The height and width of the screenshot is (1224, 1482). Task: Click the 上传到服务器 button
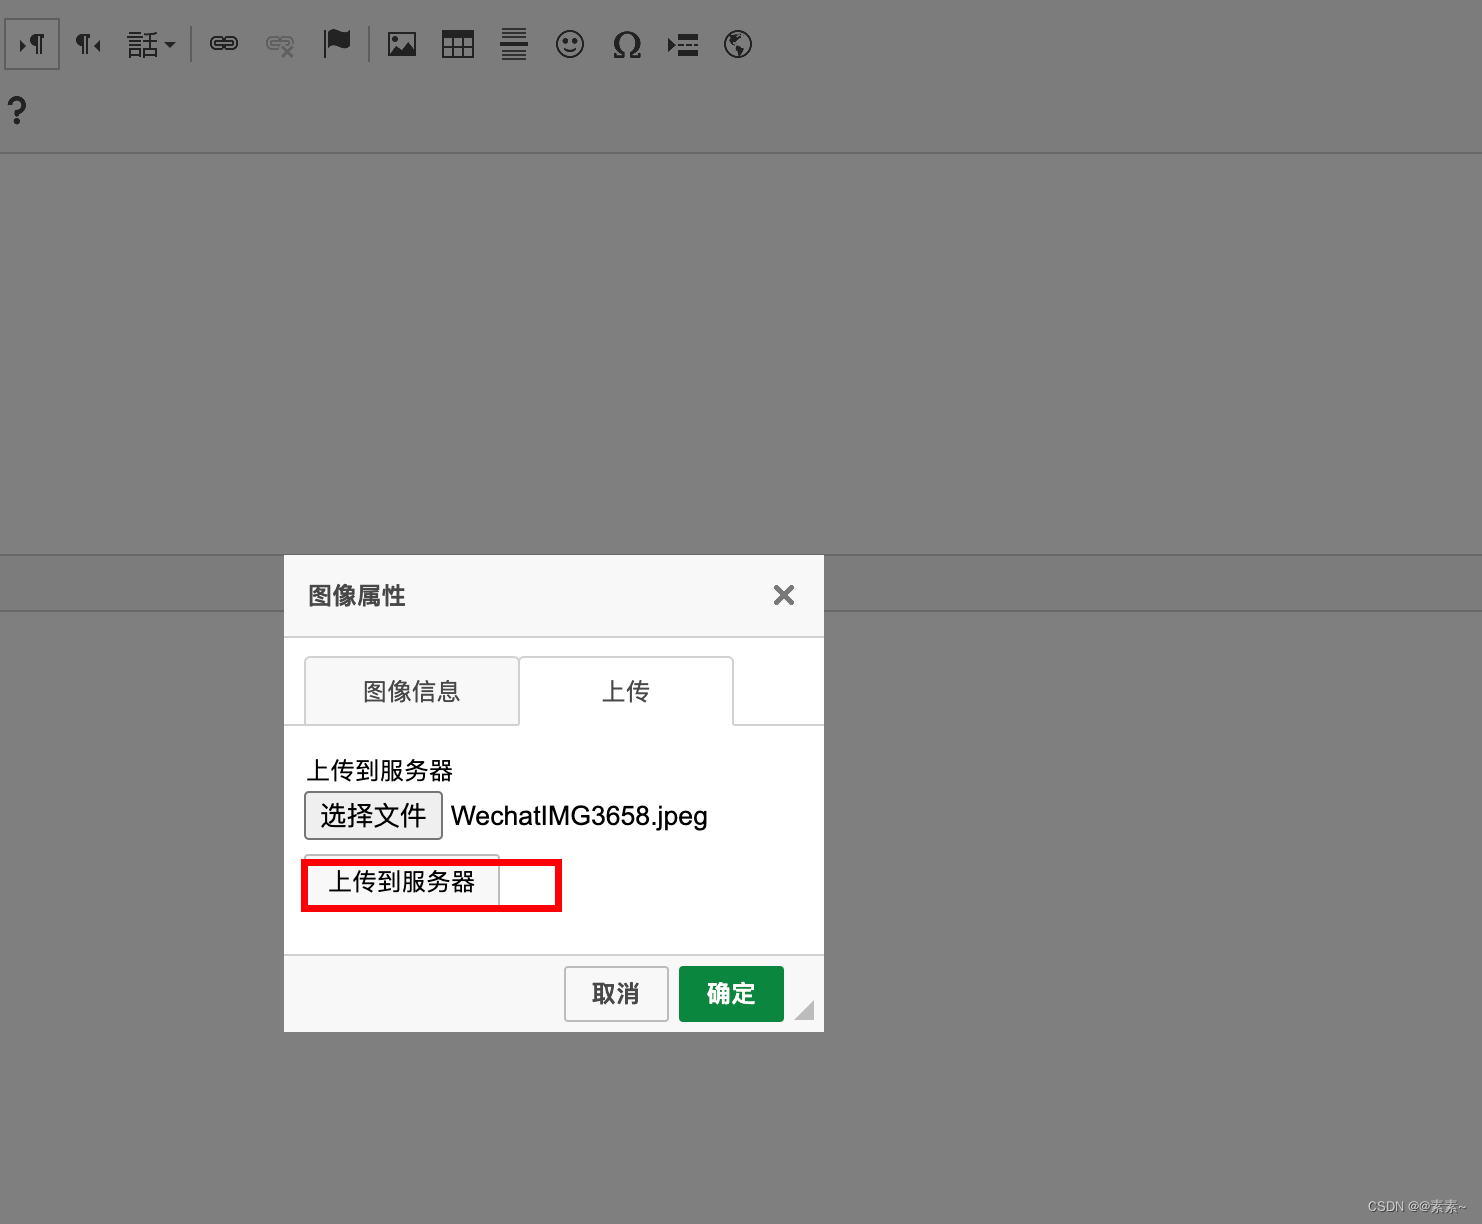[402, 882]
